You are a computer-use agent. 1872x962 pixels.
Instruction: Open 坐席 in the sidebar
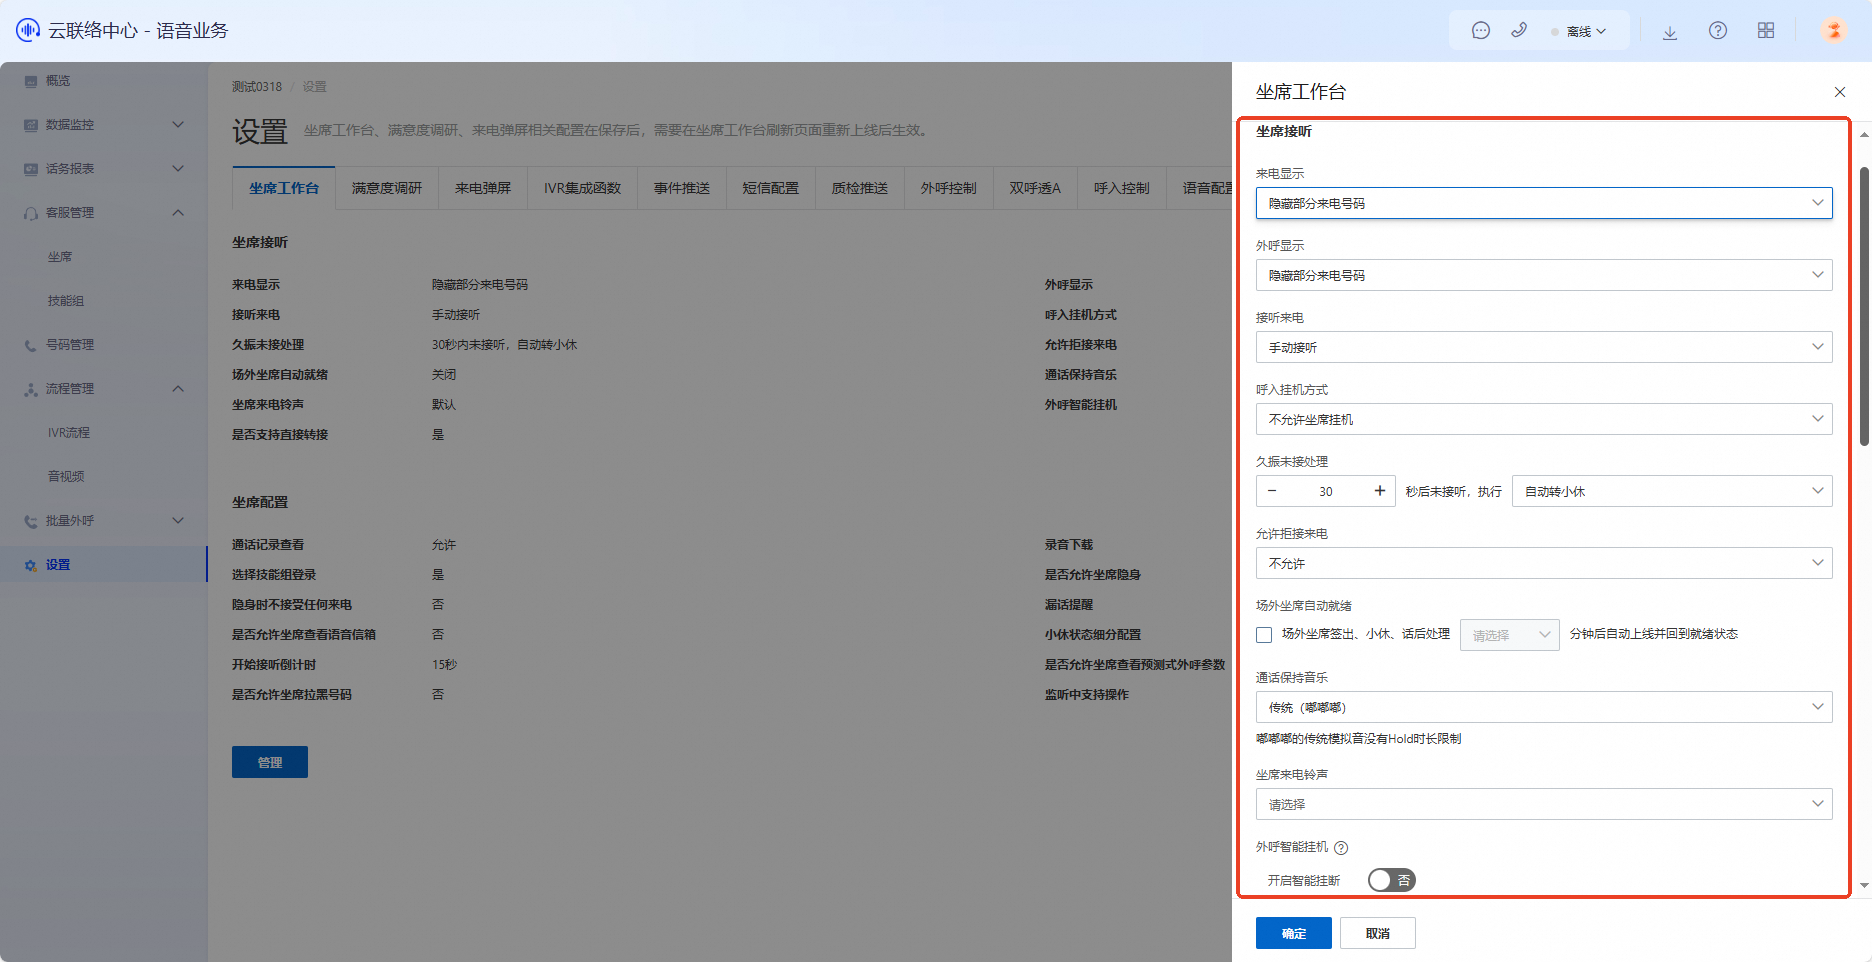[60, 257]
